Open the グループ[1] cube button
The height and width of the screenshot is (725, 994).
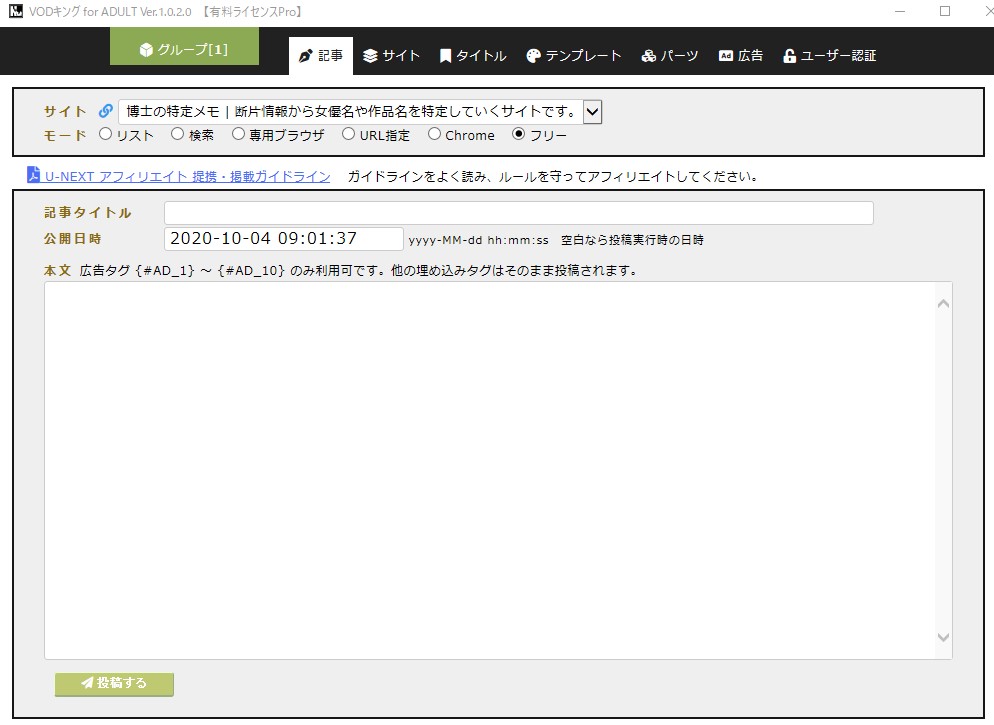(184, 49)
